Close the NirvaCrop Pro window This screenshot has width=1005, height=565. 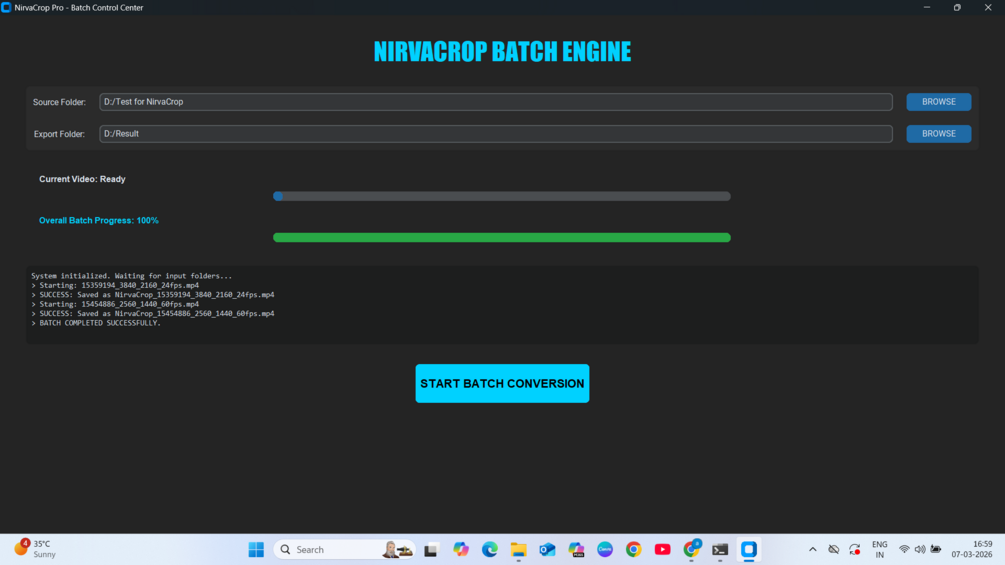click(988, 8)
